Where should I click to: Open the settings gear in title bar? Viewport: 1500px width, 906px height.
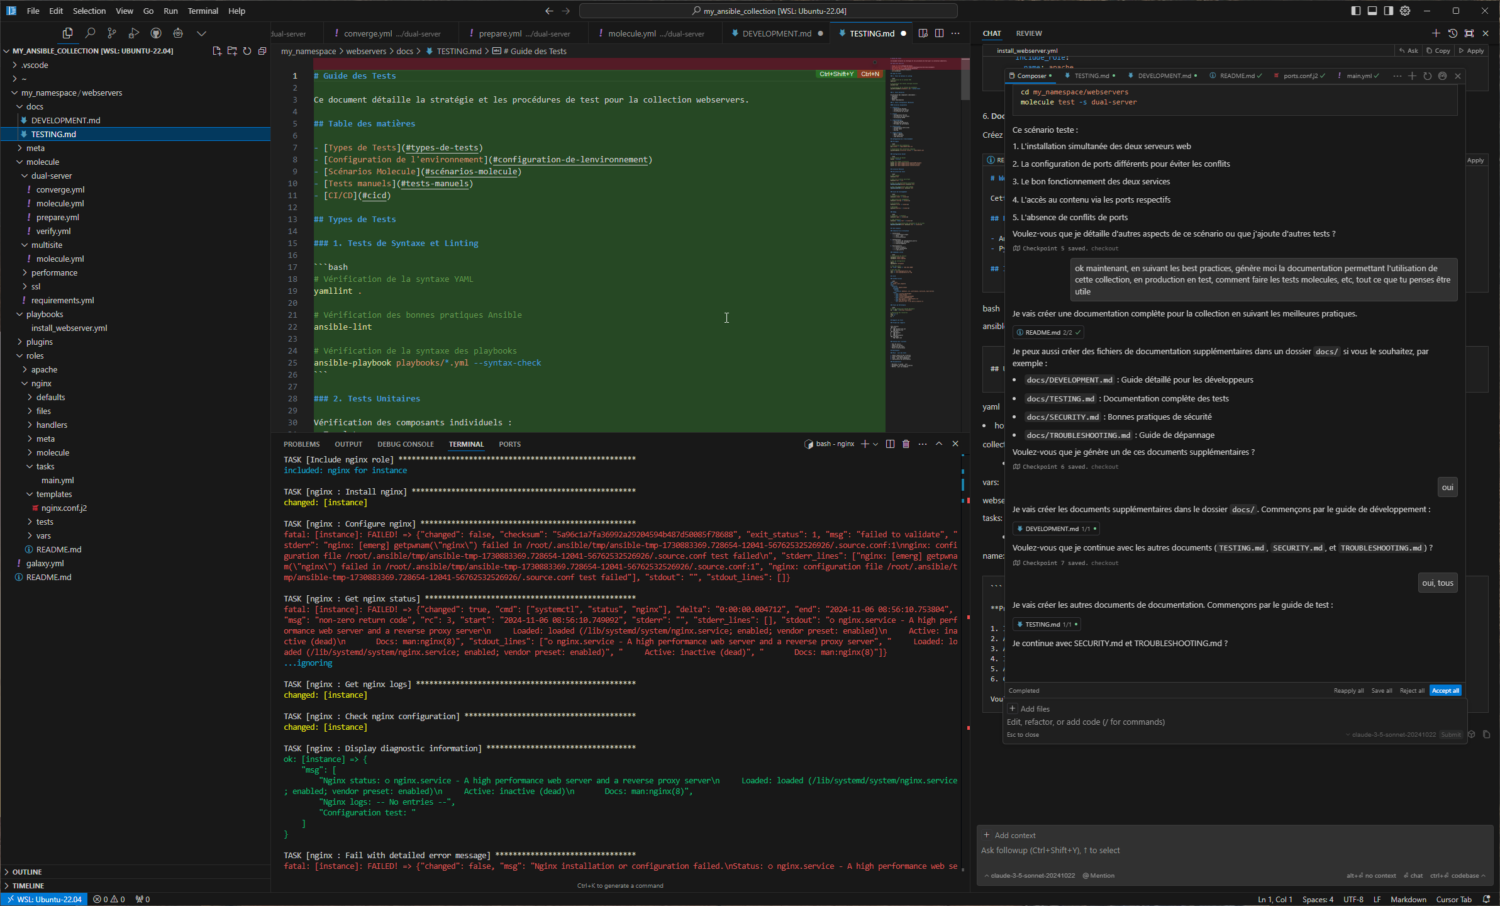[x=1405, y=11]
